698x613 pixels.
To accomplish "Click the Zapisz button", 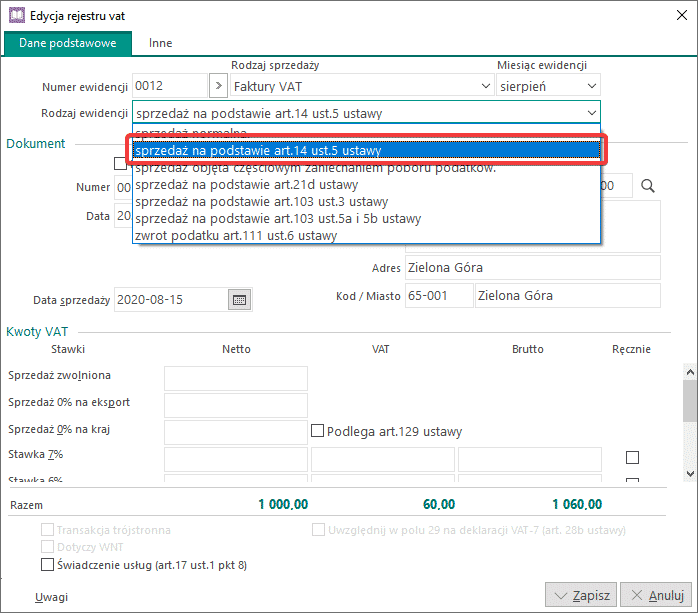I will [581, 595].
